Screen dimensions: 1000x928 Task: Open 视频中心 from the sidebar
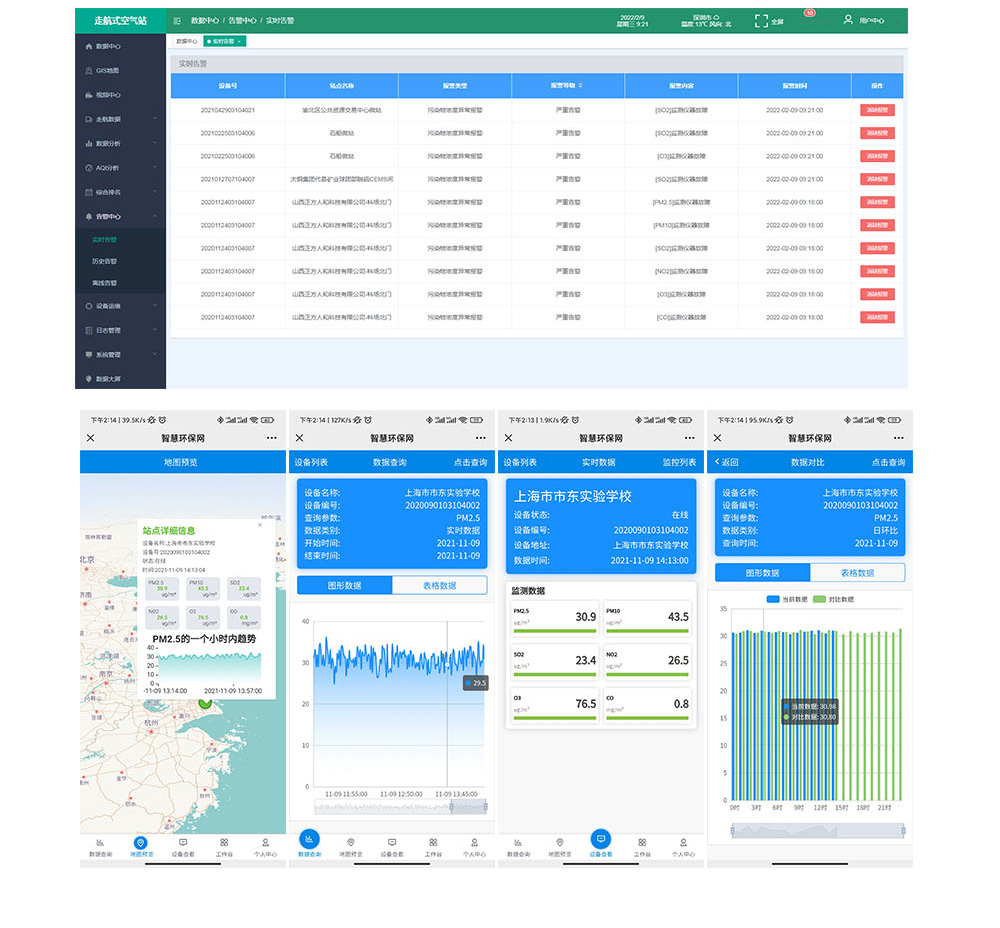pyautogui.click(x=108, y=95)
